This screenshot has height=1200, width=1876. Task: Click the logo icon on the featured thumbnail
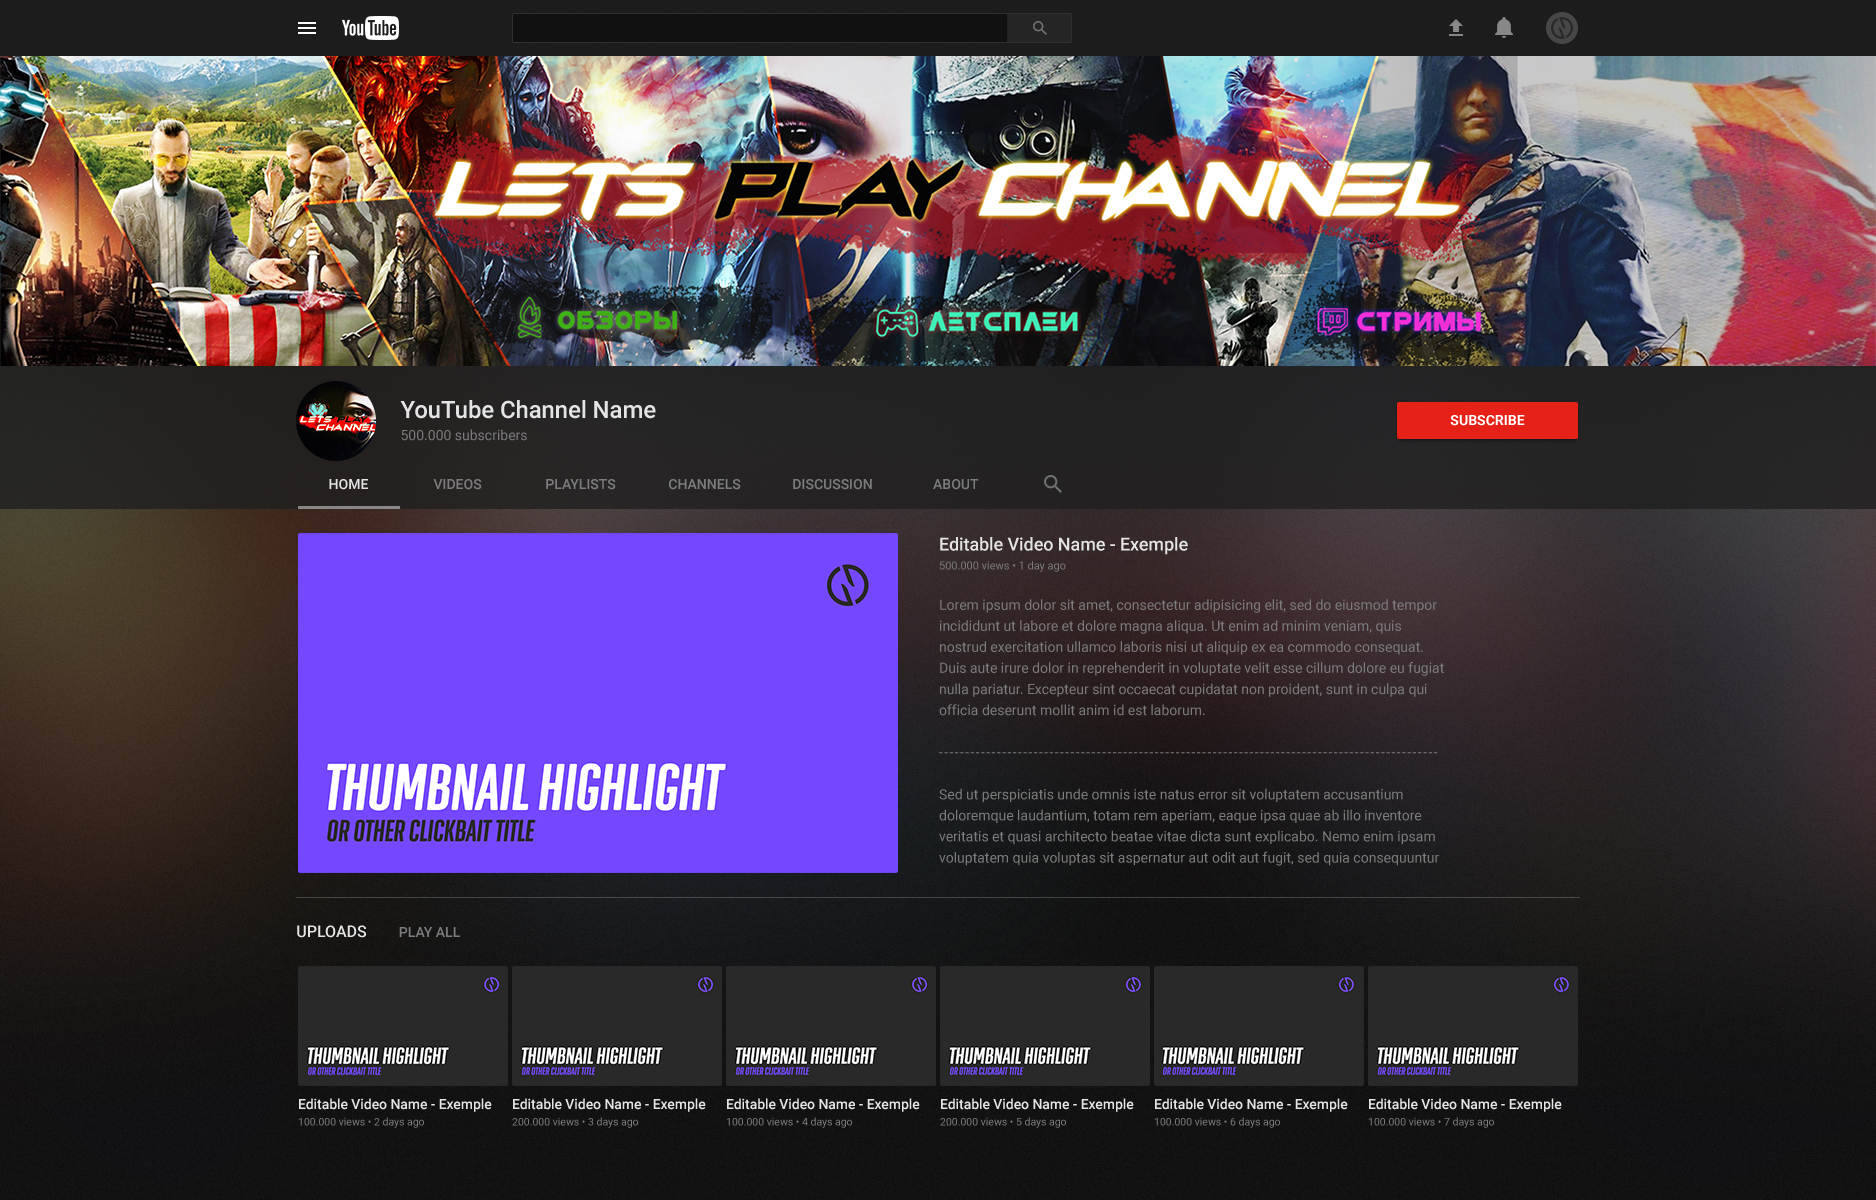point(848,585)
